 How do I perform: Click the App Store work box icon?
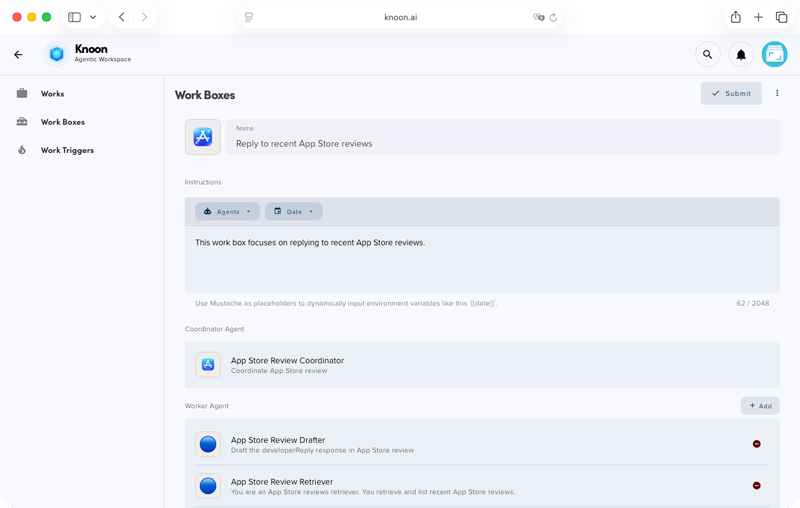(203, 137)
